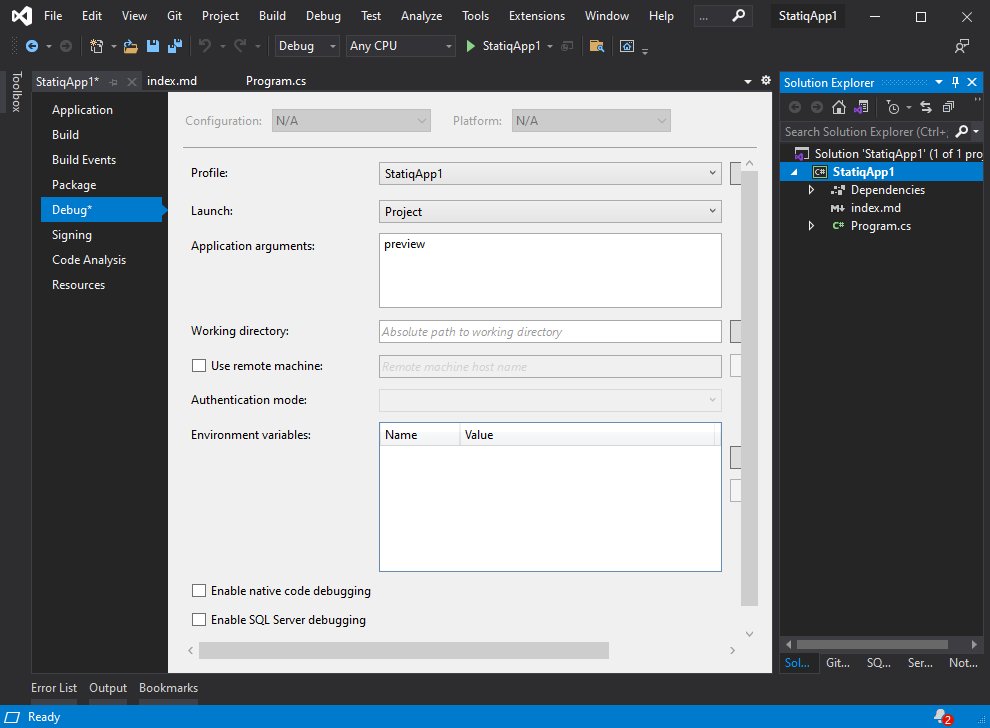Click the Pending Changes Filter clock icon
Screen dimensions: 990x728
(892, 107)
